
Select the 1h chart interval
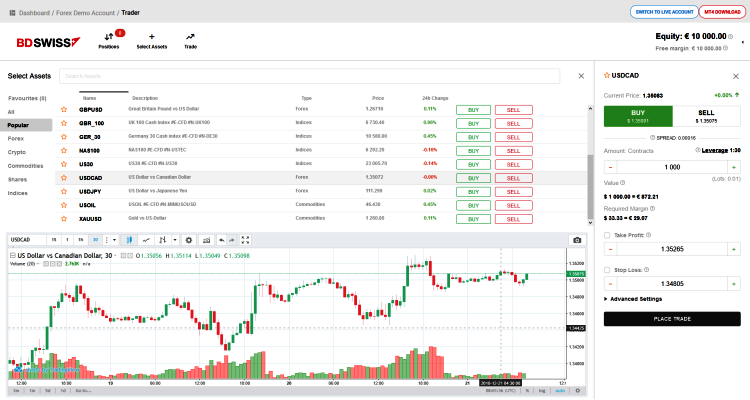click(x=81, y=240)
